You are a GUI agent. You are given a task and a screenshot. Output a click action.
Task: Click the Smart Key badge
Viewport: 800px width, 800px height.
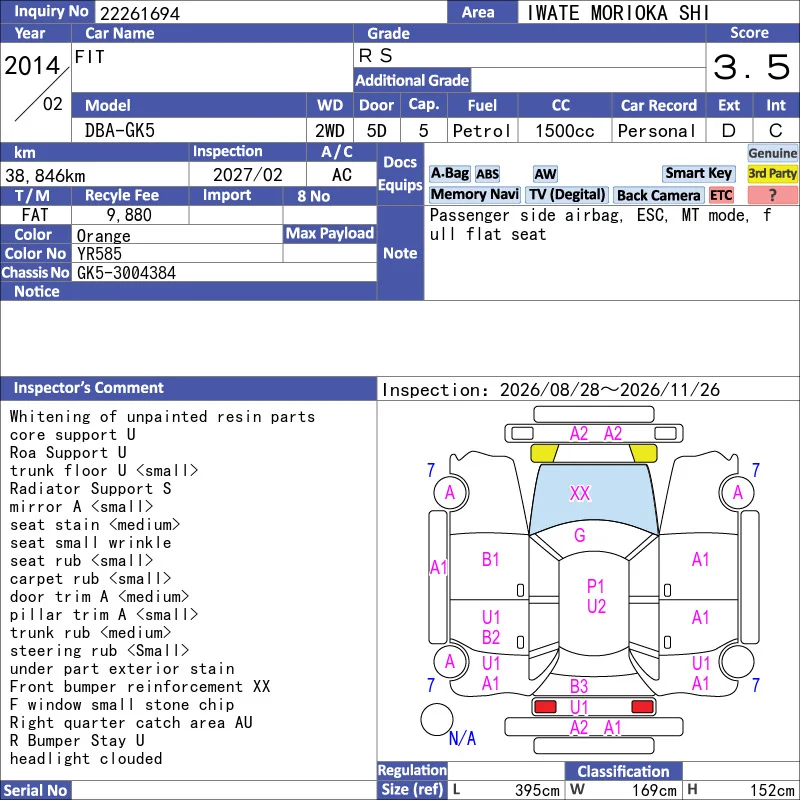(x=698, y=174)
